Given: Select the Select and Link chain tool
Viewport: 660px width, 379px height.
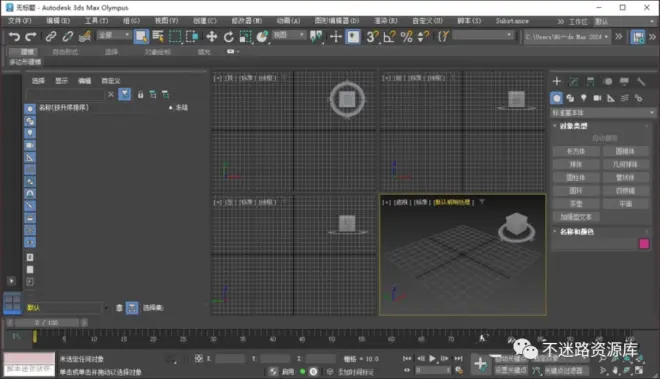Looking at the screenshot, I should click(51, 37).
